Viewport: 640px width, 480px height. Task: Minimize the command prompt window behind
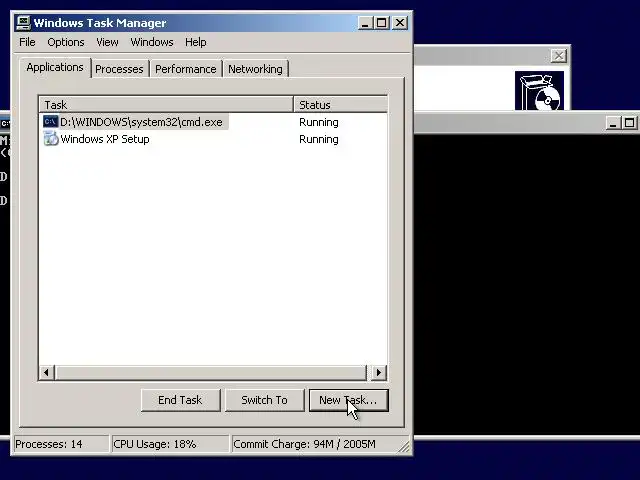click(612, 123)
